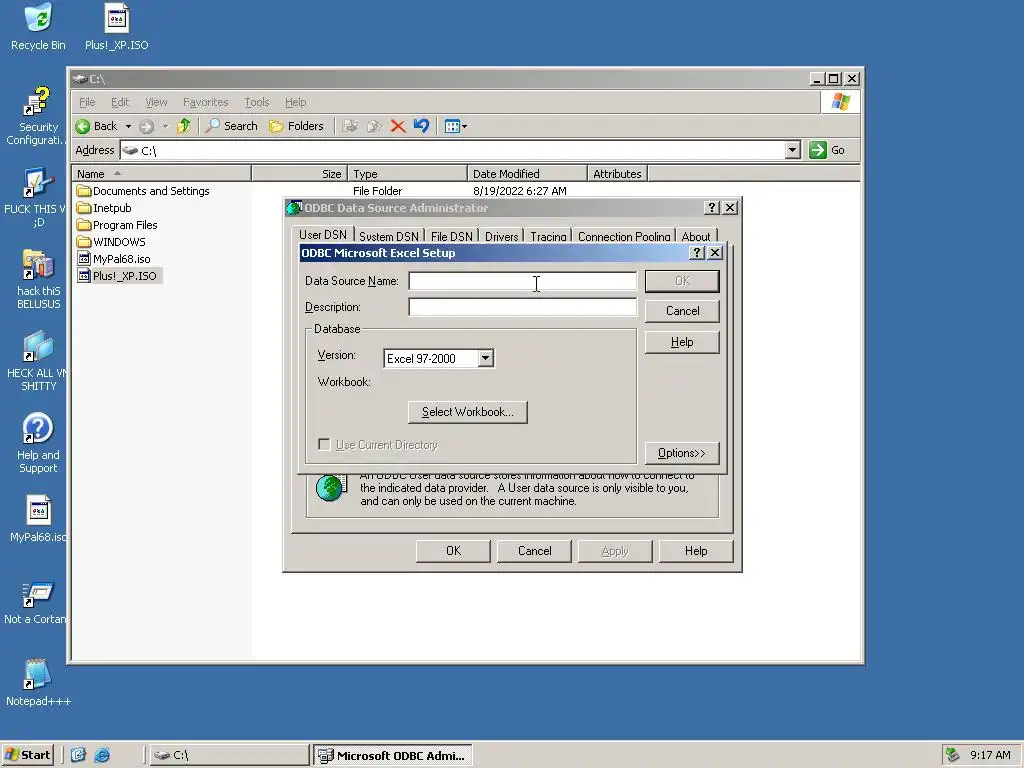Click the system tray network icon

tap(953, 755)
